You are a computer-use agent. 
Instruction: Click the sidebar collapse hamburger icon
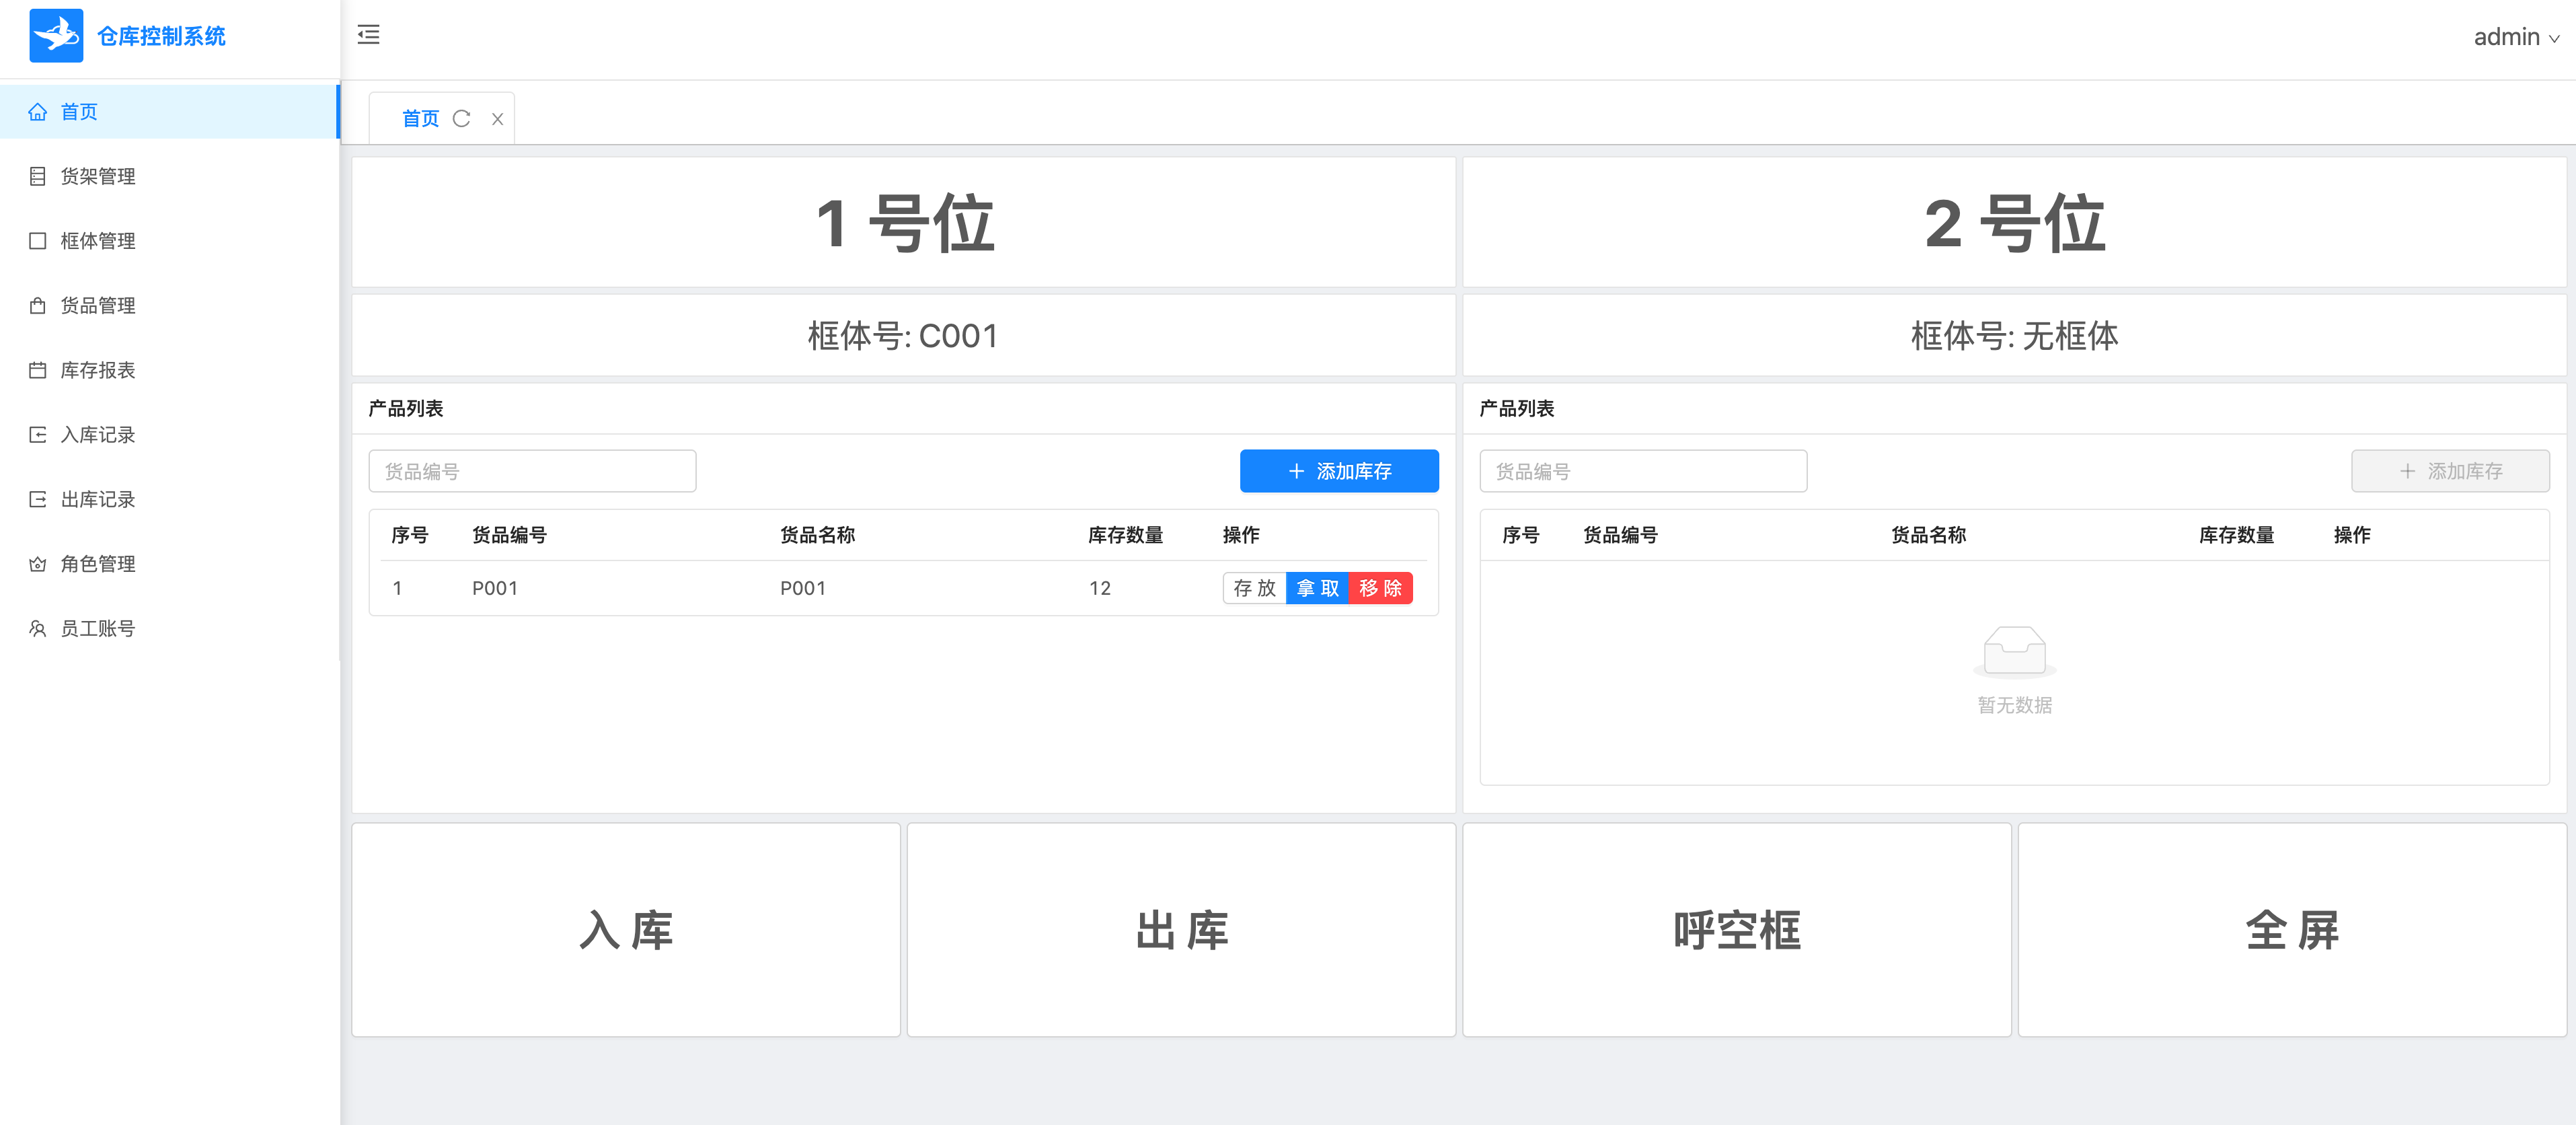(368, 35)
